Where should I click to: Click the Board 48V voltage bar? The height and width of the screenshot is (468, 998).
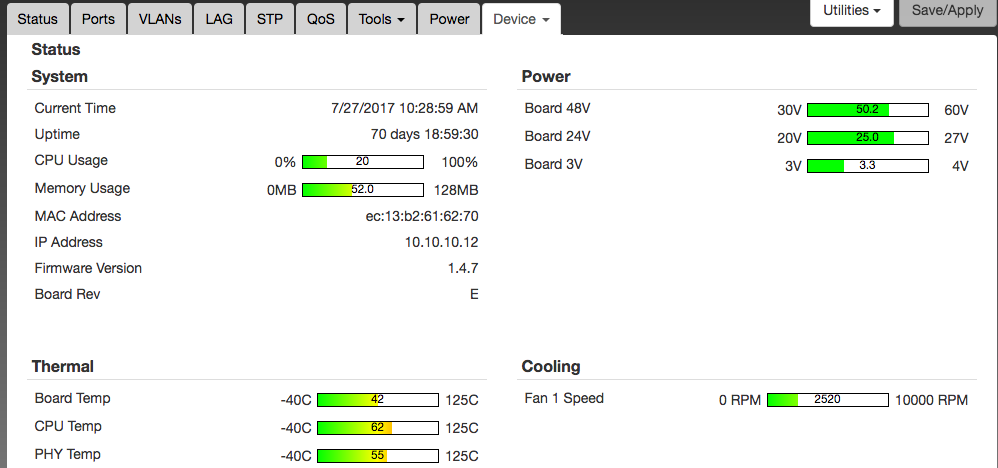coord(867,110)
